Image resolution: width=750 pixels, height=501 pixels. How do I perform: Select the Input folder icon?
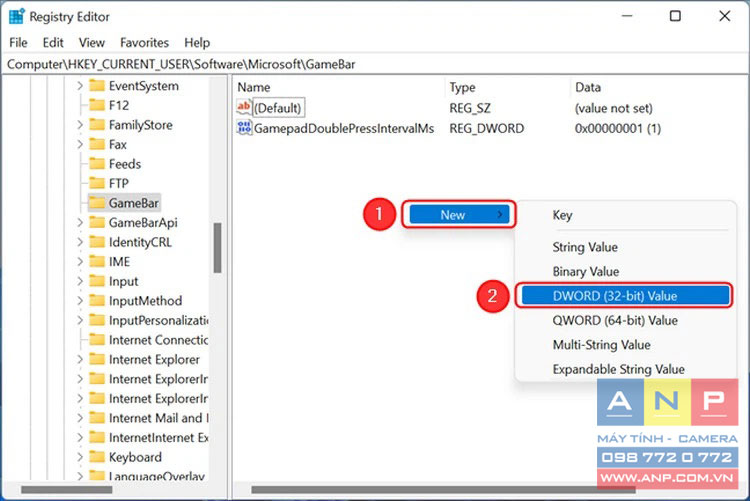97,281
